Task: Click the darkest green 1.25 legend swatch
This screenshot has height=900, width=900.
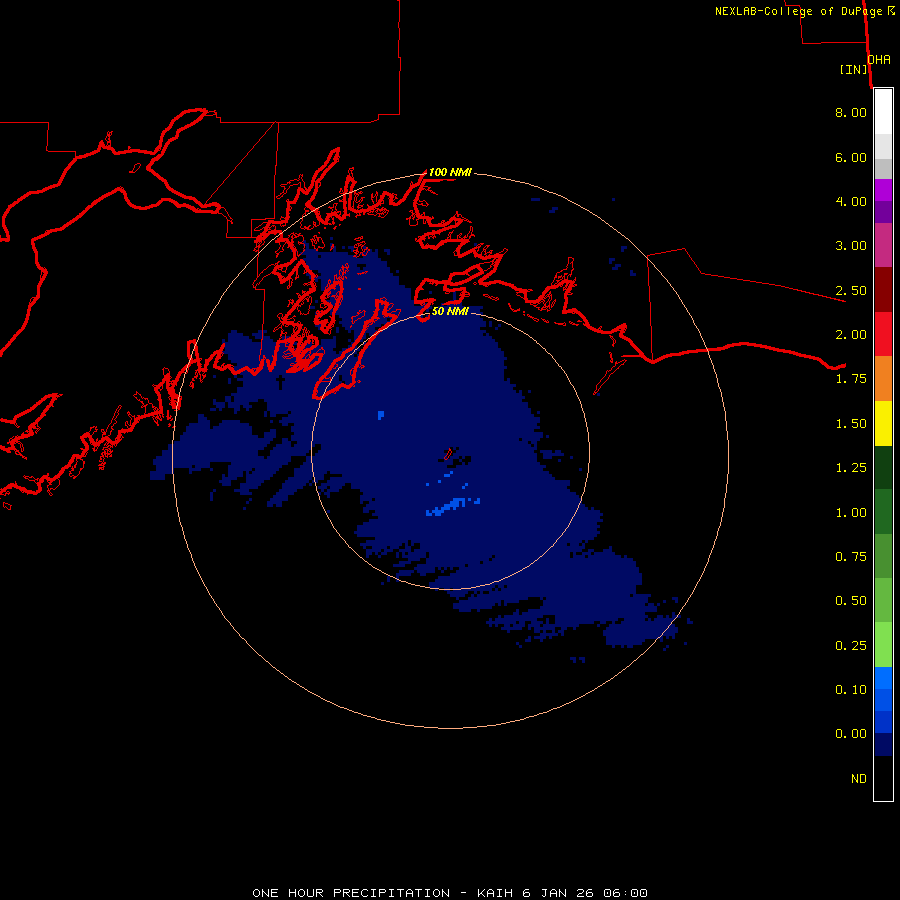Action: [883, 467]
